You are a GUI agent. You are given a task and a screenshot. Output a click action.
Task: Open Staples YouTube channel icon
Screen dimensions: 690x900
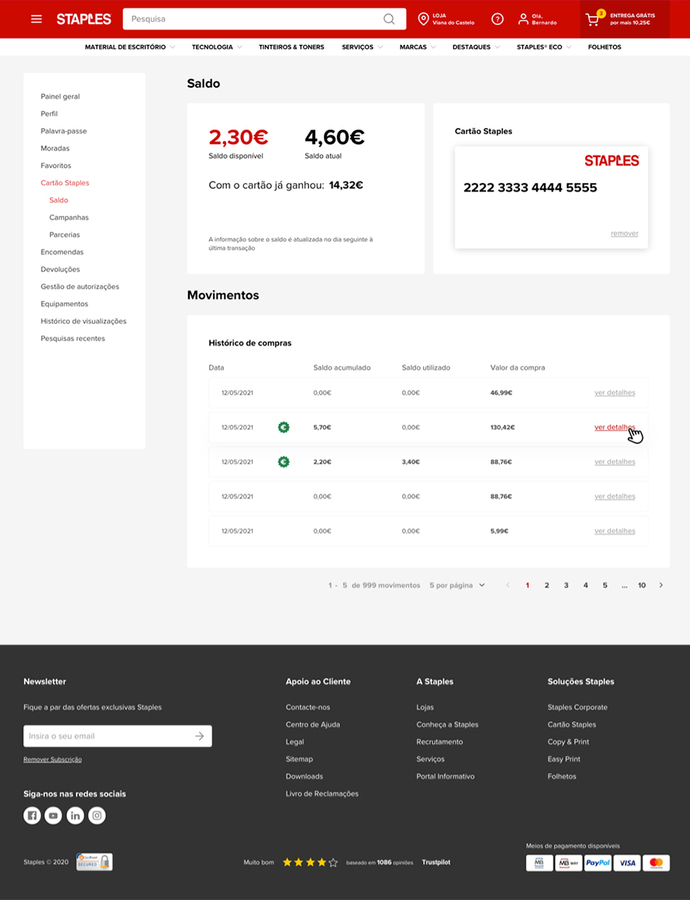(54, 816)
